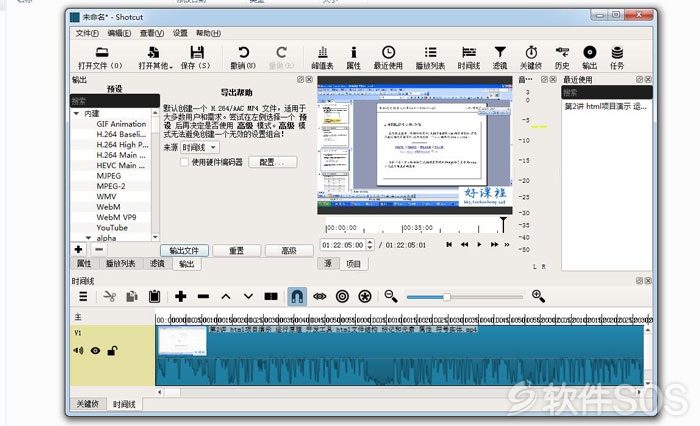Click the V1 clip thumbnail
The width and height of the screenshot is (700, 426).
tap(182, 341)
